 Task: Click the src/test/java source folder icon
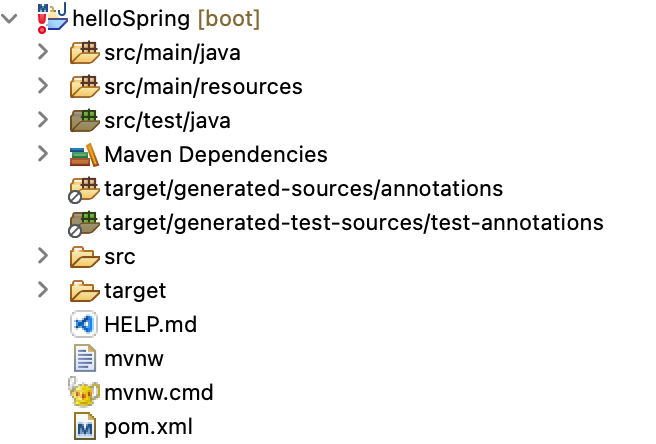84,121
